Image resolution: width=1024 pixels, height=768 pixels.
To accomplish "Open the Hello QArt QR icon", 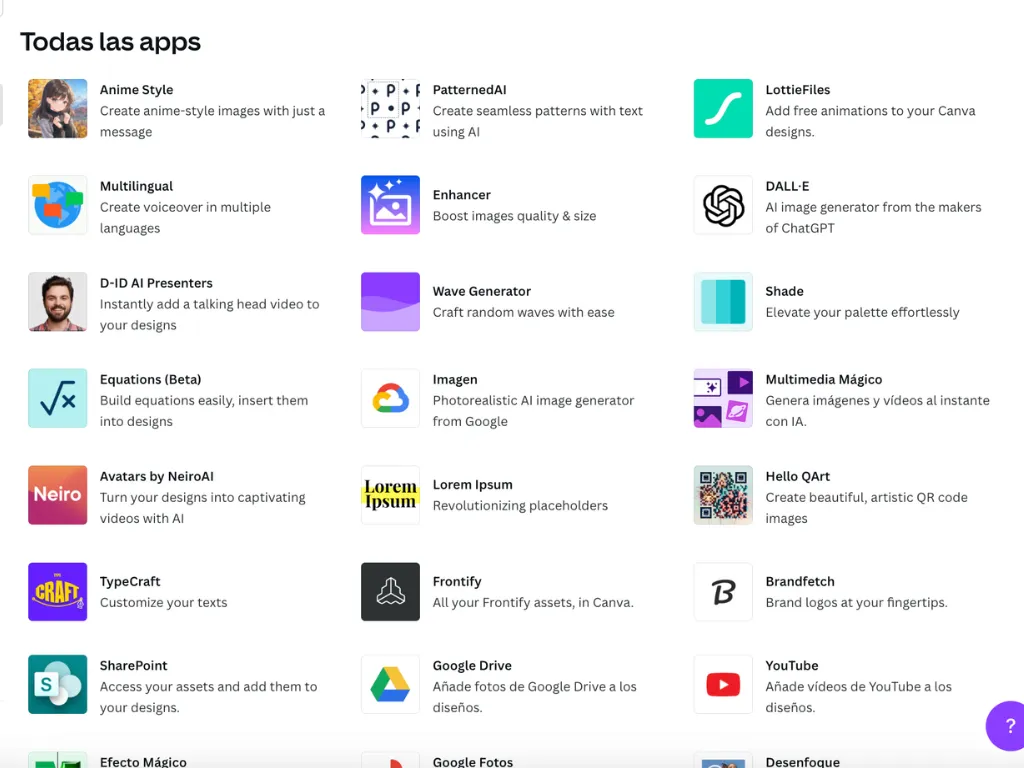I will 723,495.
